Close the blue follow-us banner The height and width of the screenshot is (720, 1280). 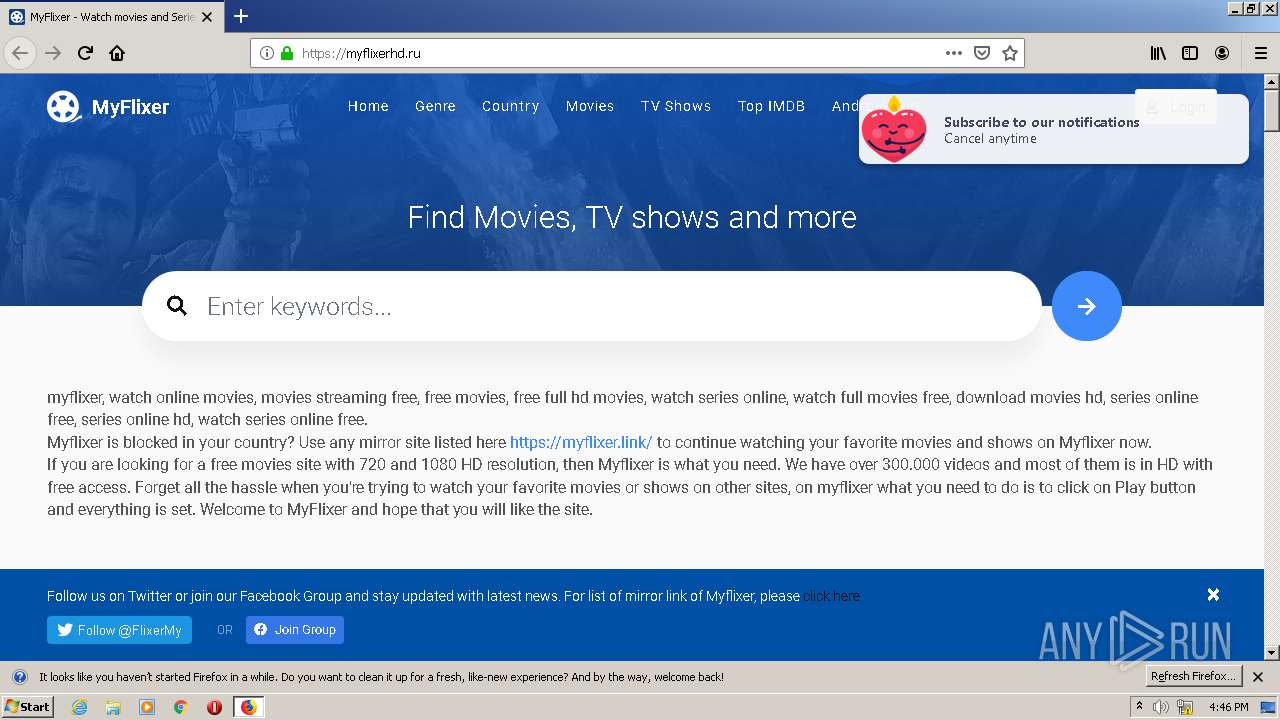click(1213, 594)
